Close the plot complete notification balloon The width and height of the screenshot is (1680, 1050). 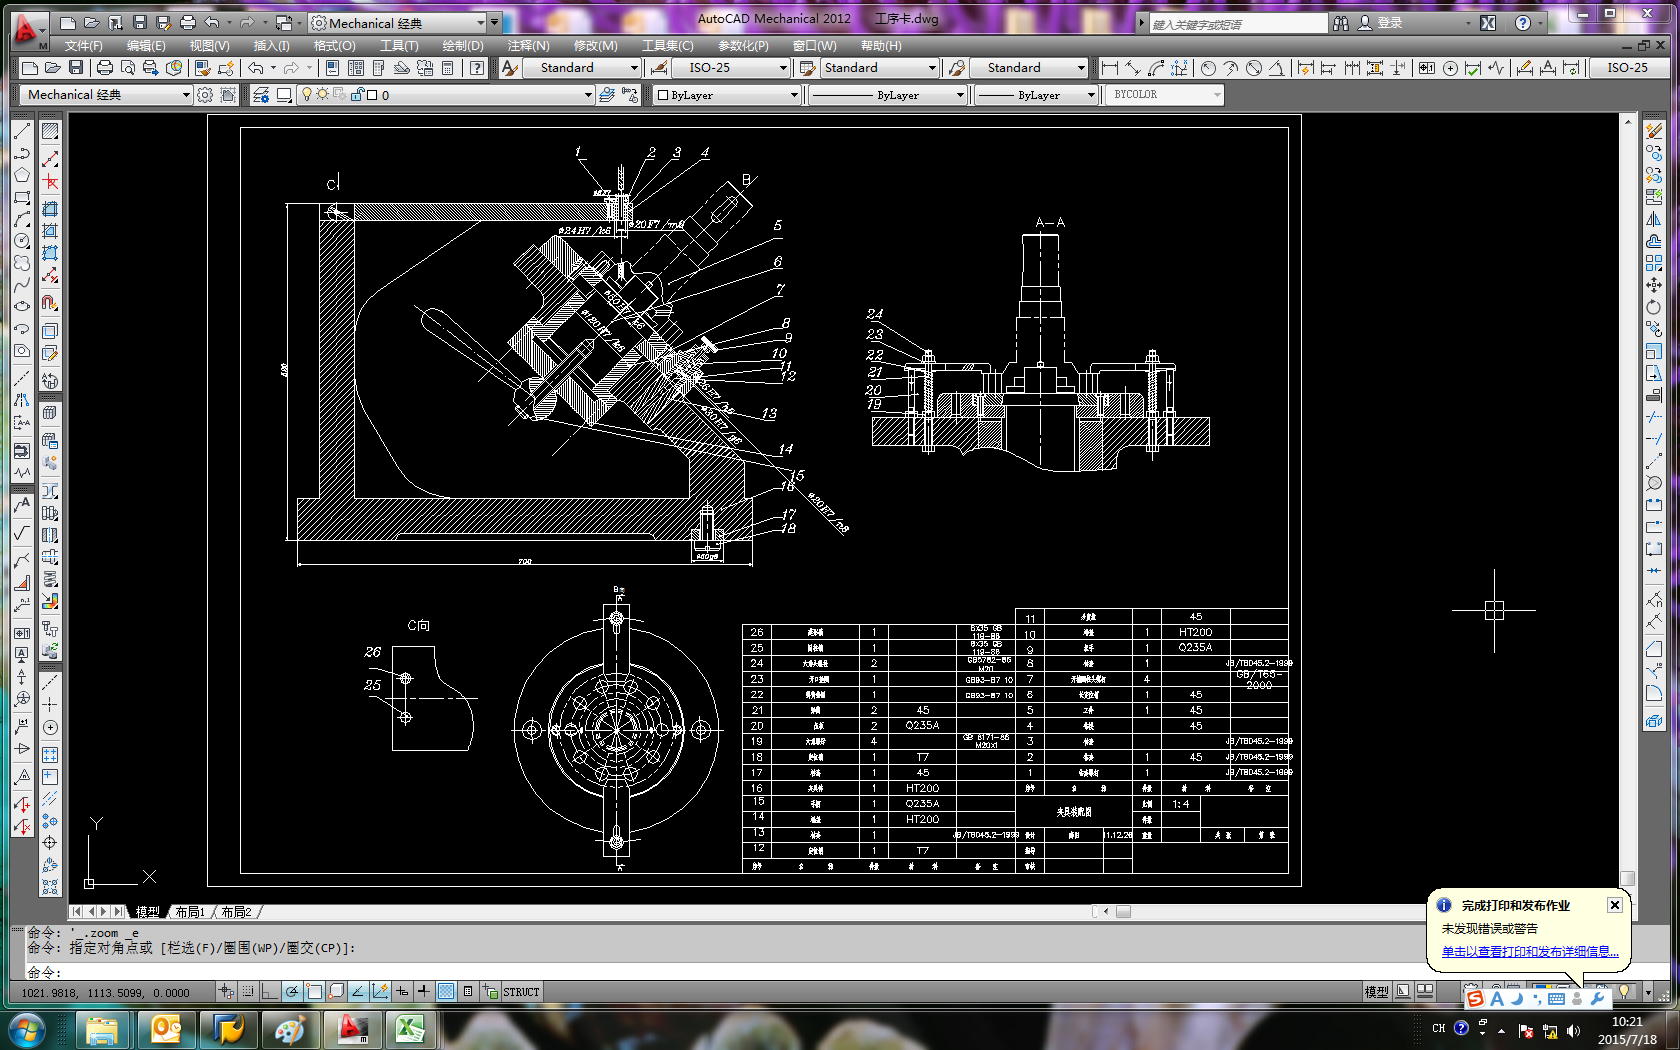1614,905
